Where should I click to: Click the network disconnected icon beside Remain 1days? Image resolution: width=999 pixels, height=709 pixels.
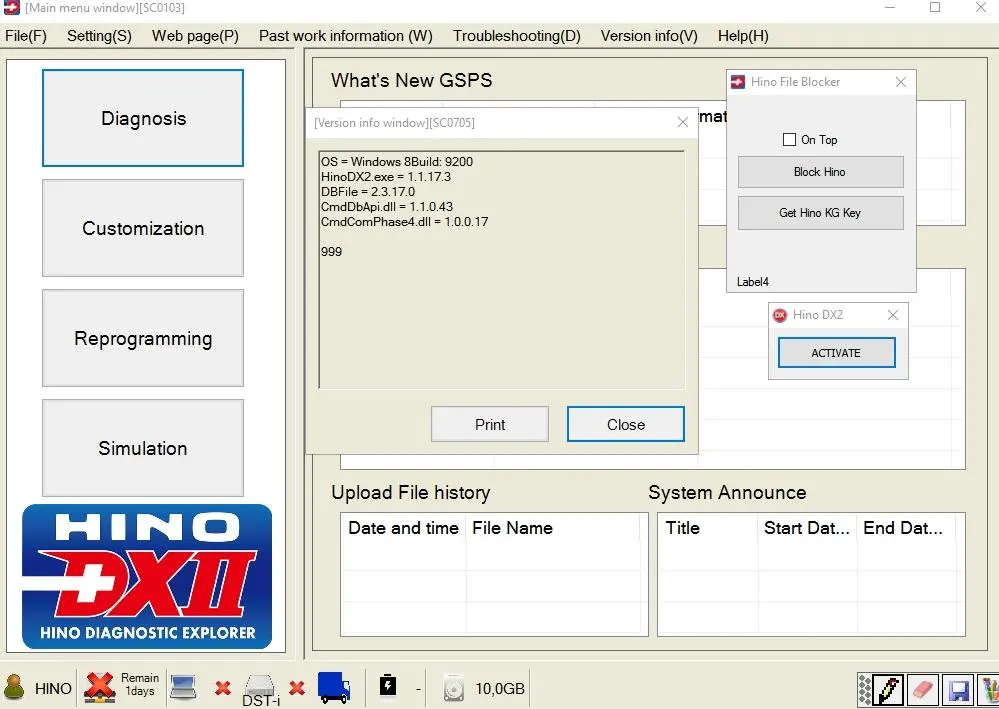pos(99,687)
